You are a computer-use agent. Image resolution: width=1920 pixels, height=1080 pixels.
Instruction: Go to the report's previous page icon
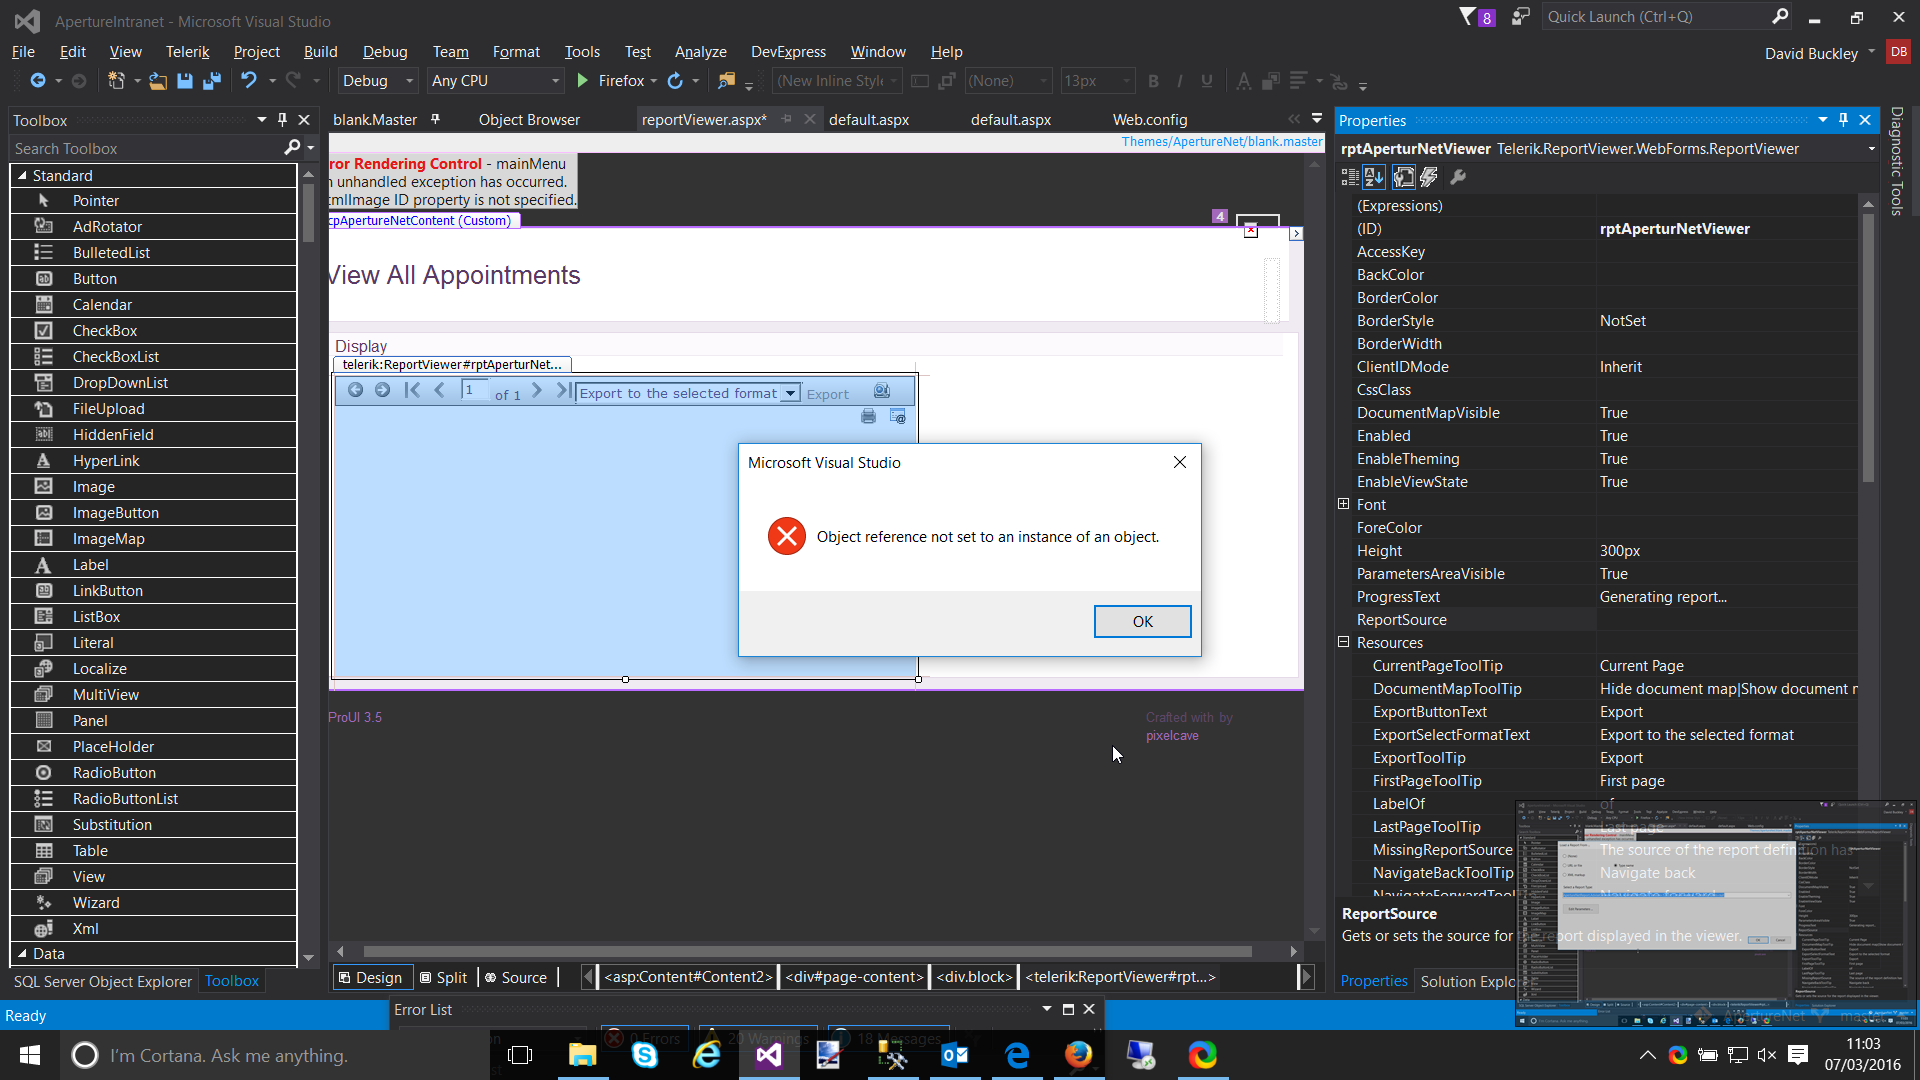(439, 390)
